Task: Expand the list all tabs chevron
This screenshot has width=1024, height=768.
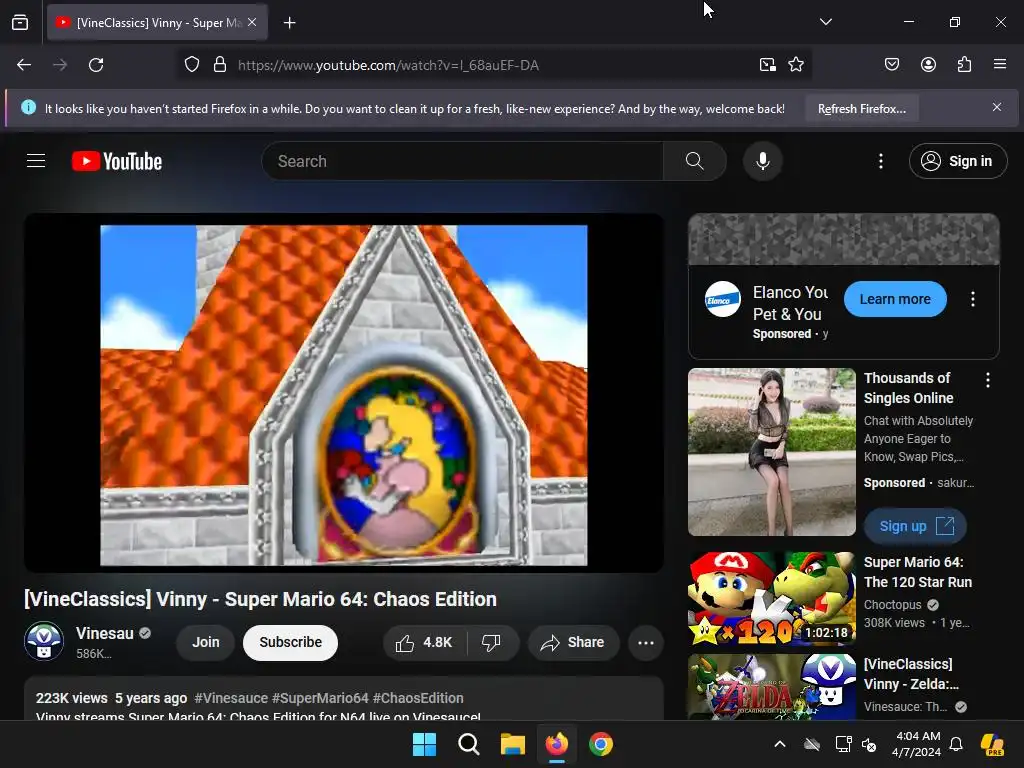Action: coord(825,22)
